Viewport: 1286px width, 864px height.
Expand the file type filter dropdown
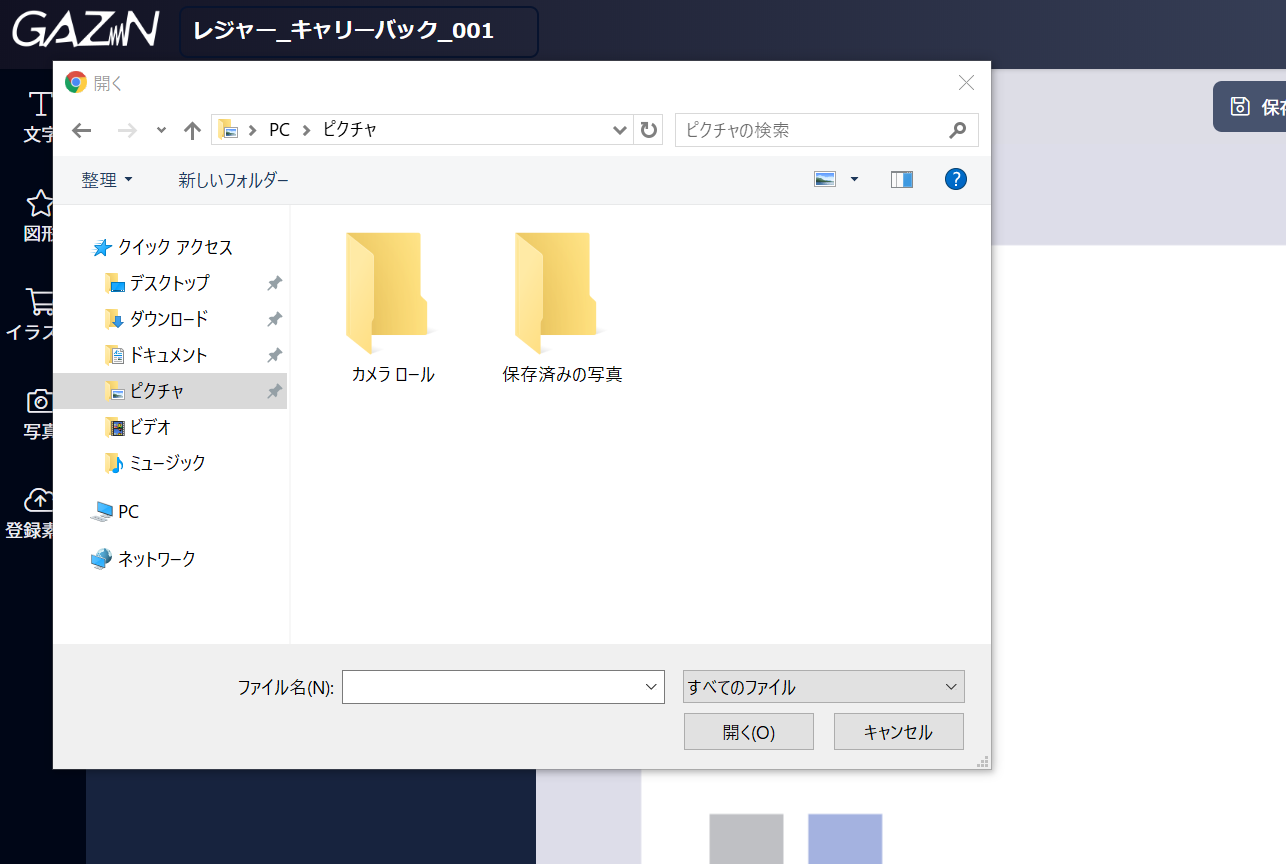823,687
